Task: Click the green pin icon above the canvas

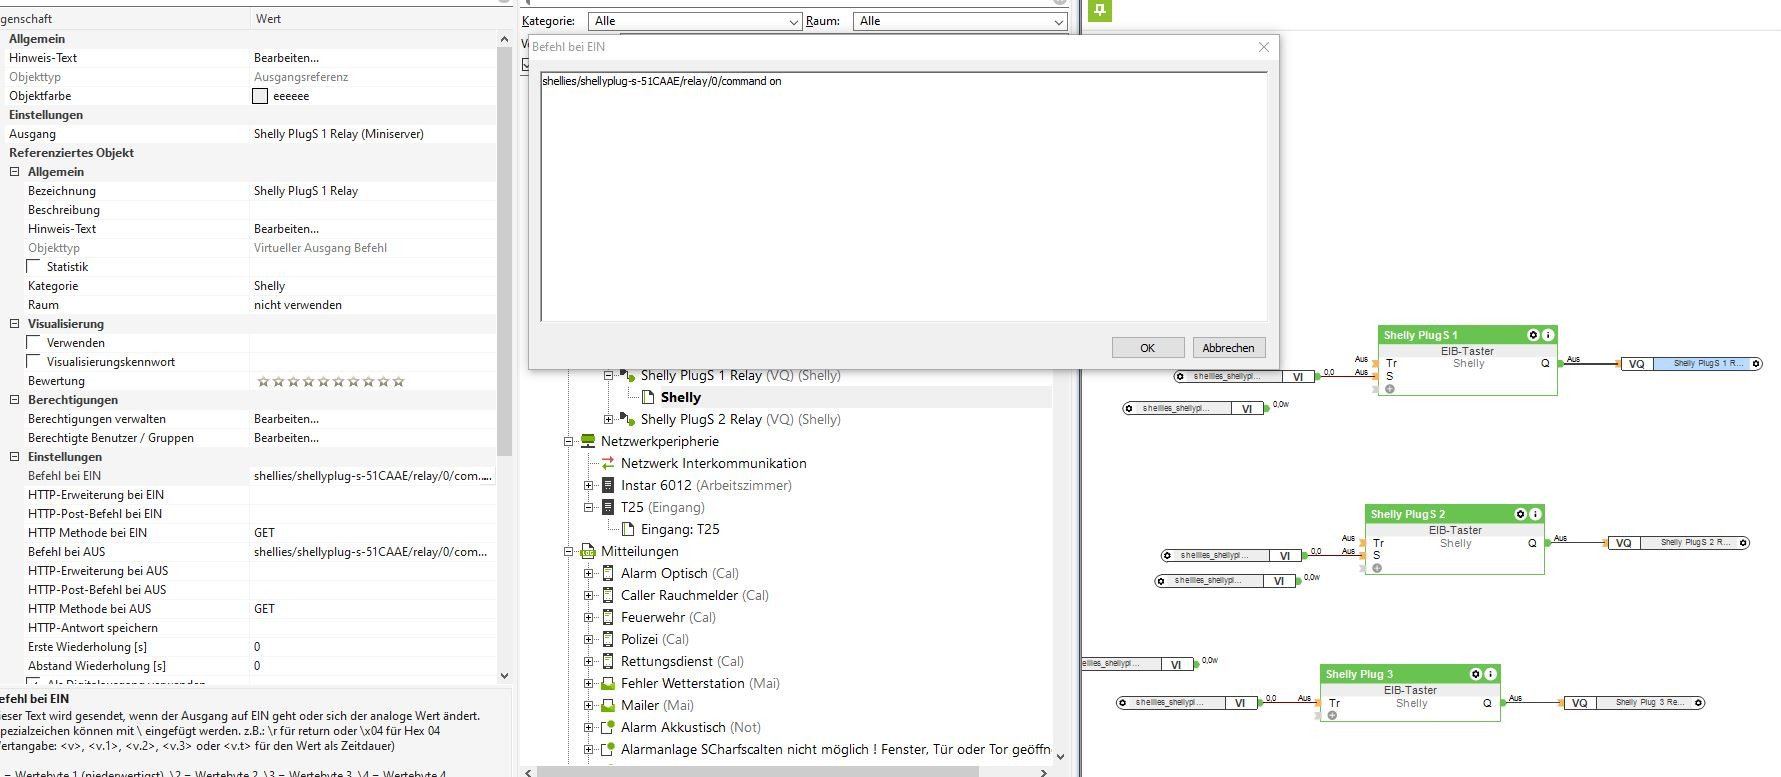Action: 1100,10
